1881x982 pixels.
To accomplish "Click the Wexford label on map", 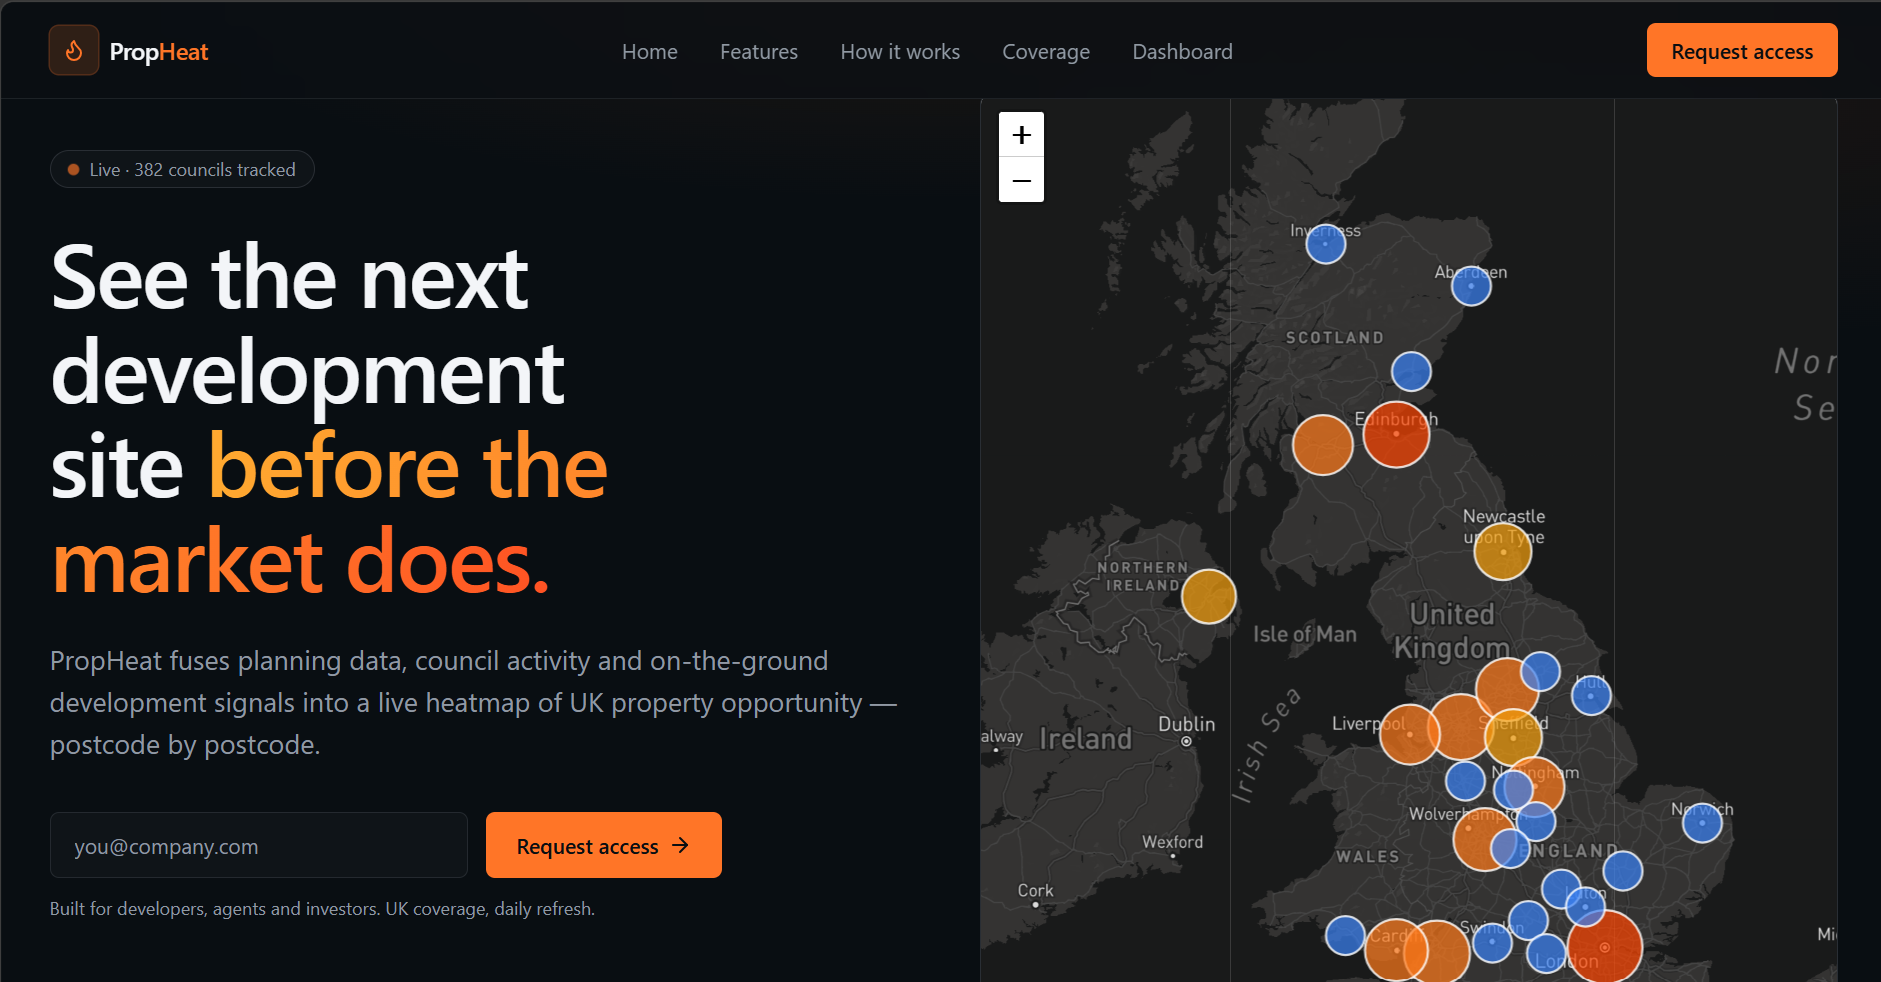I will coord(1173,842).
